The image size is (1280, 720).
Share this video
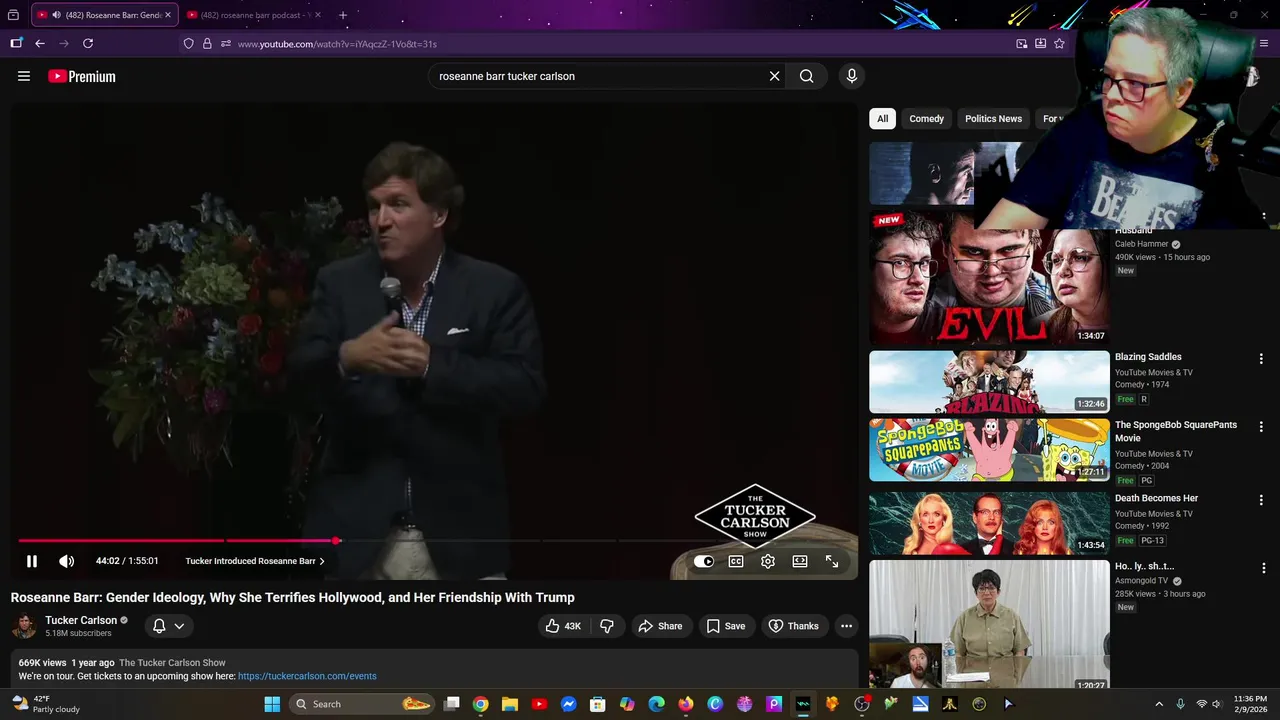(x=660, y=626)
